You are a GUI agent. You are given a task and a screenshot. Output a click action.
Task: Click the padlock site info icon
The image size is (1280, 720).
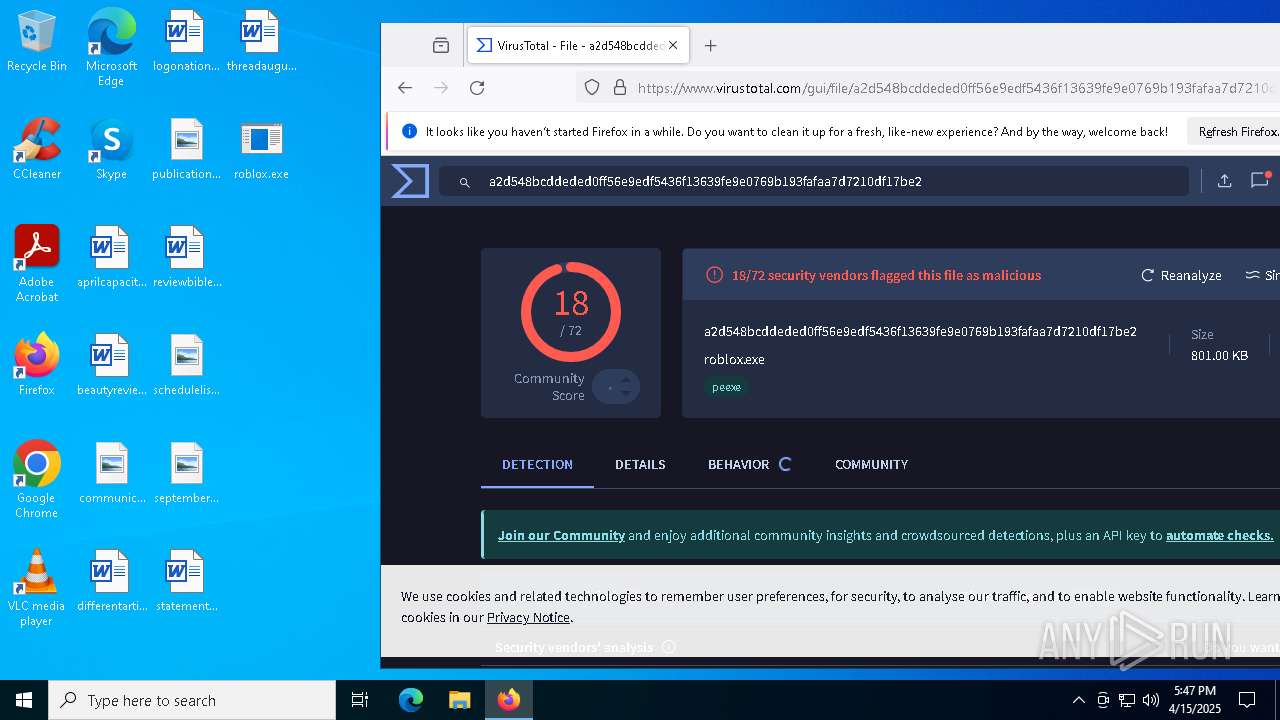[620, 88]
